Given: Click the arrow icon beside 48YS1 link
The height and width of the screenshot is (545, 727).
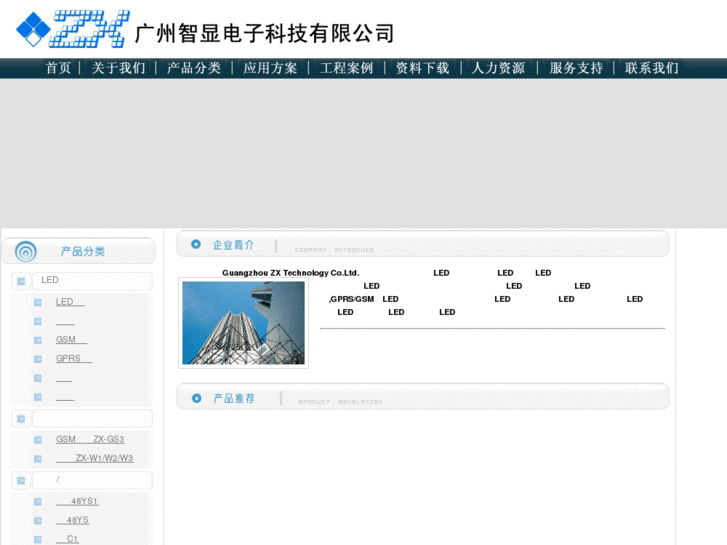Looking at the screenshot, I should (38, 501).
